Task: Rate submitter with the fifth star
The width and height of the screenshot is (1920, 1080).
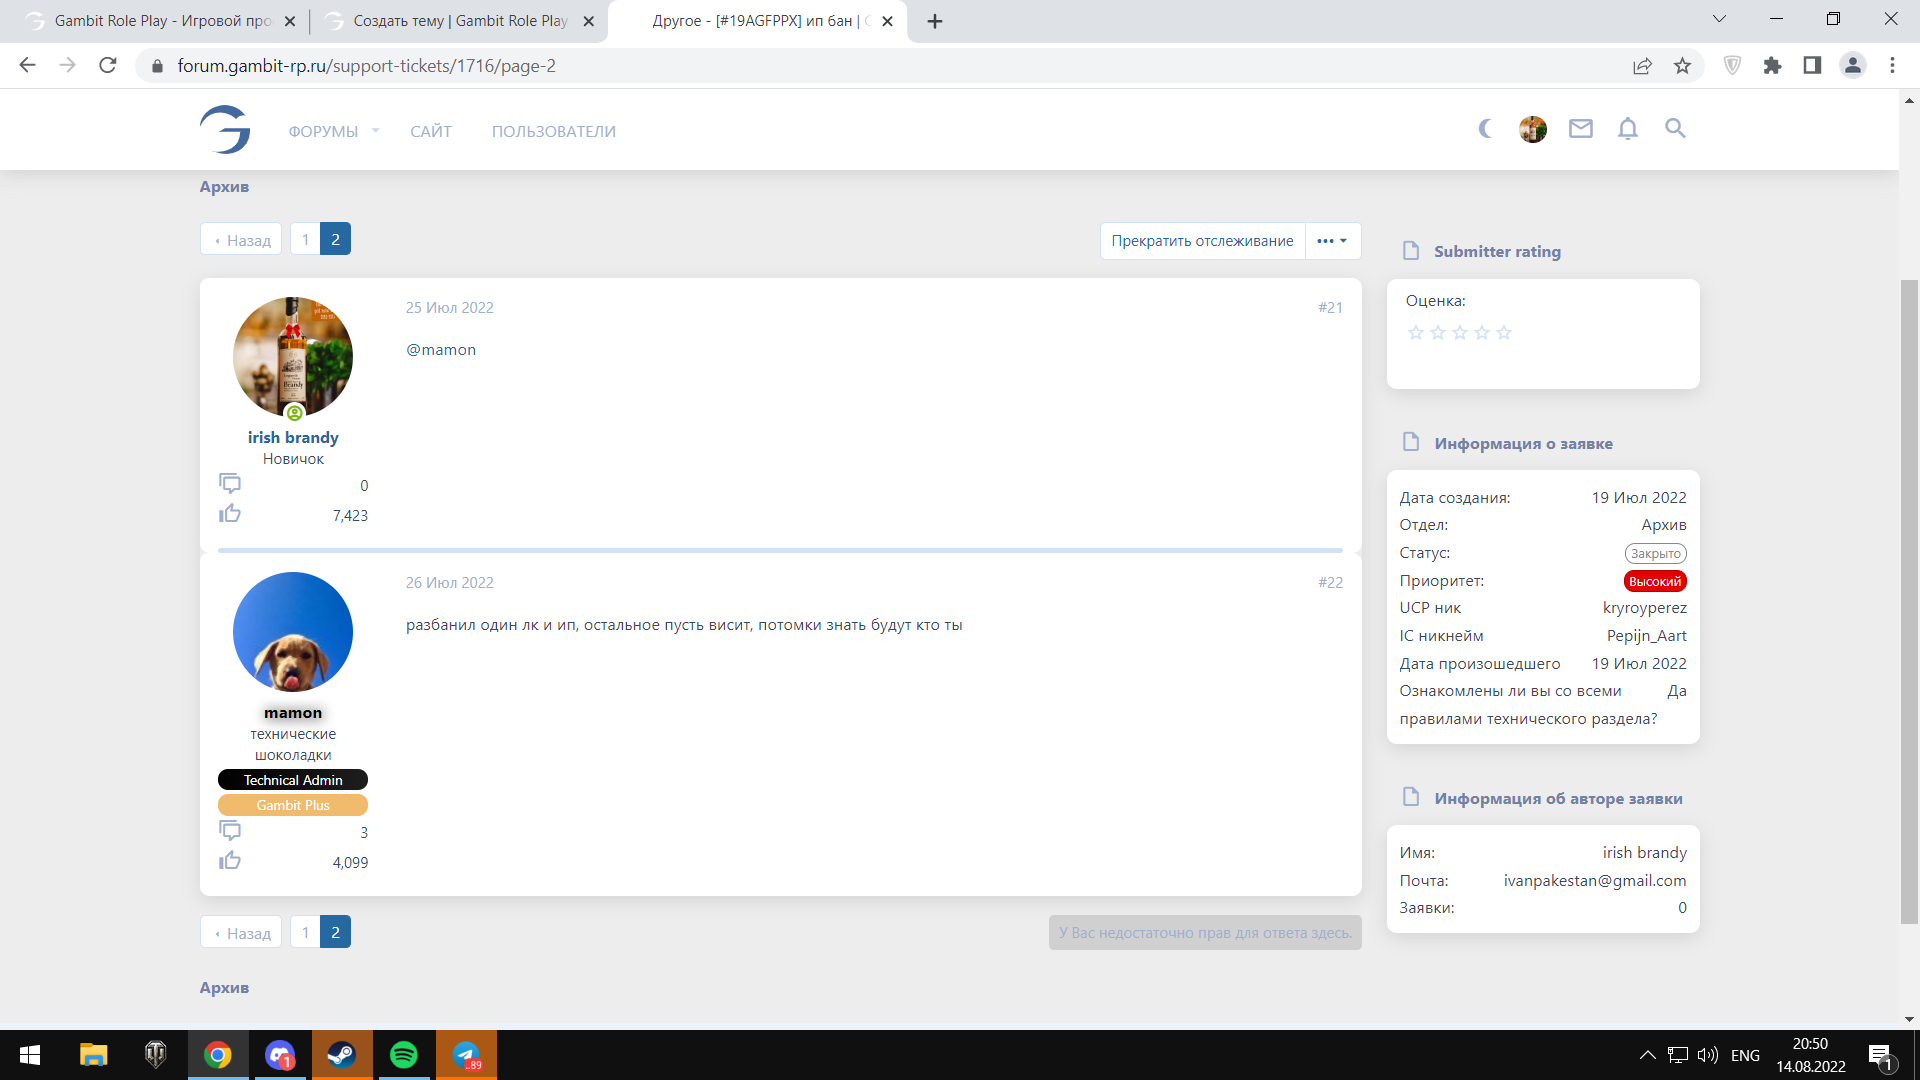Action: [1504, 333]
